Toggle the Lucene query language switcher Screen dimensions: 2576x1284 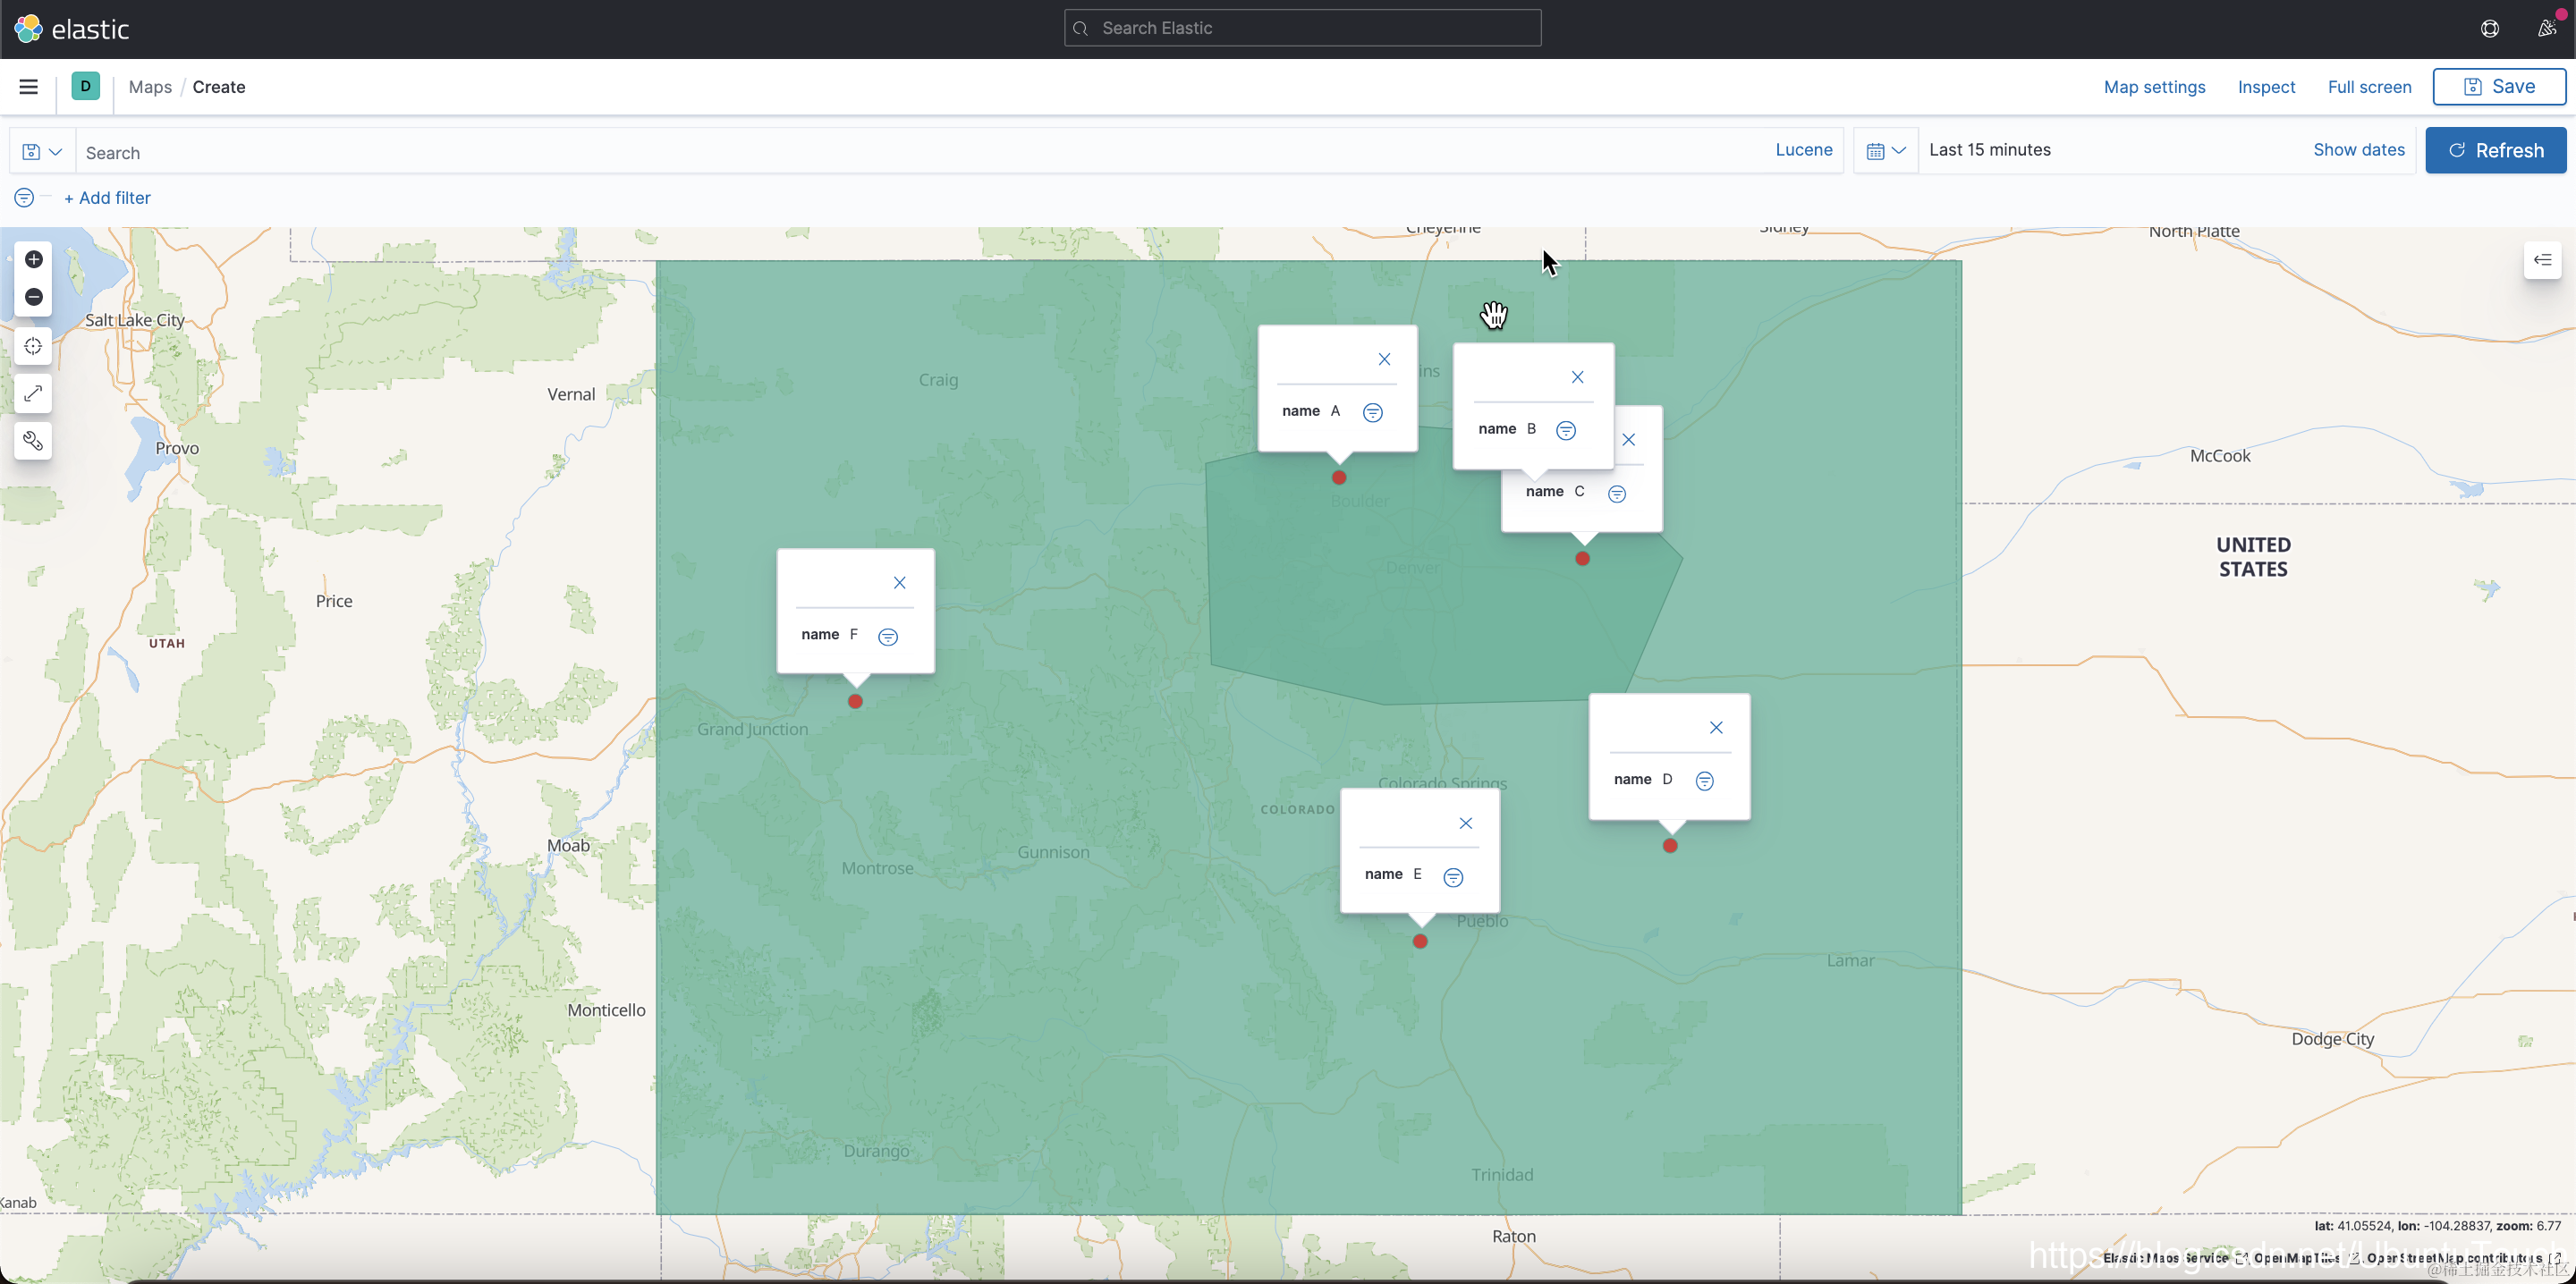pos(1803,150)
